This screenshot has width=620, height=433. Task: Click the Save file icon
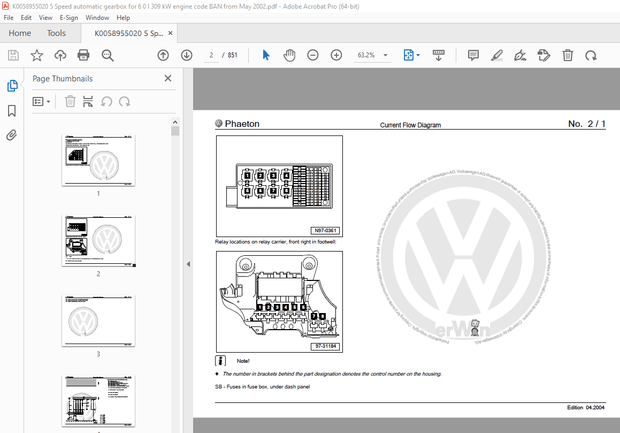pyautogui.click(x=13, y=55)
